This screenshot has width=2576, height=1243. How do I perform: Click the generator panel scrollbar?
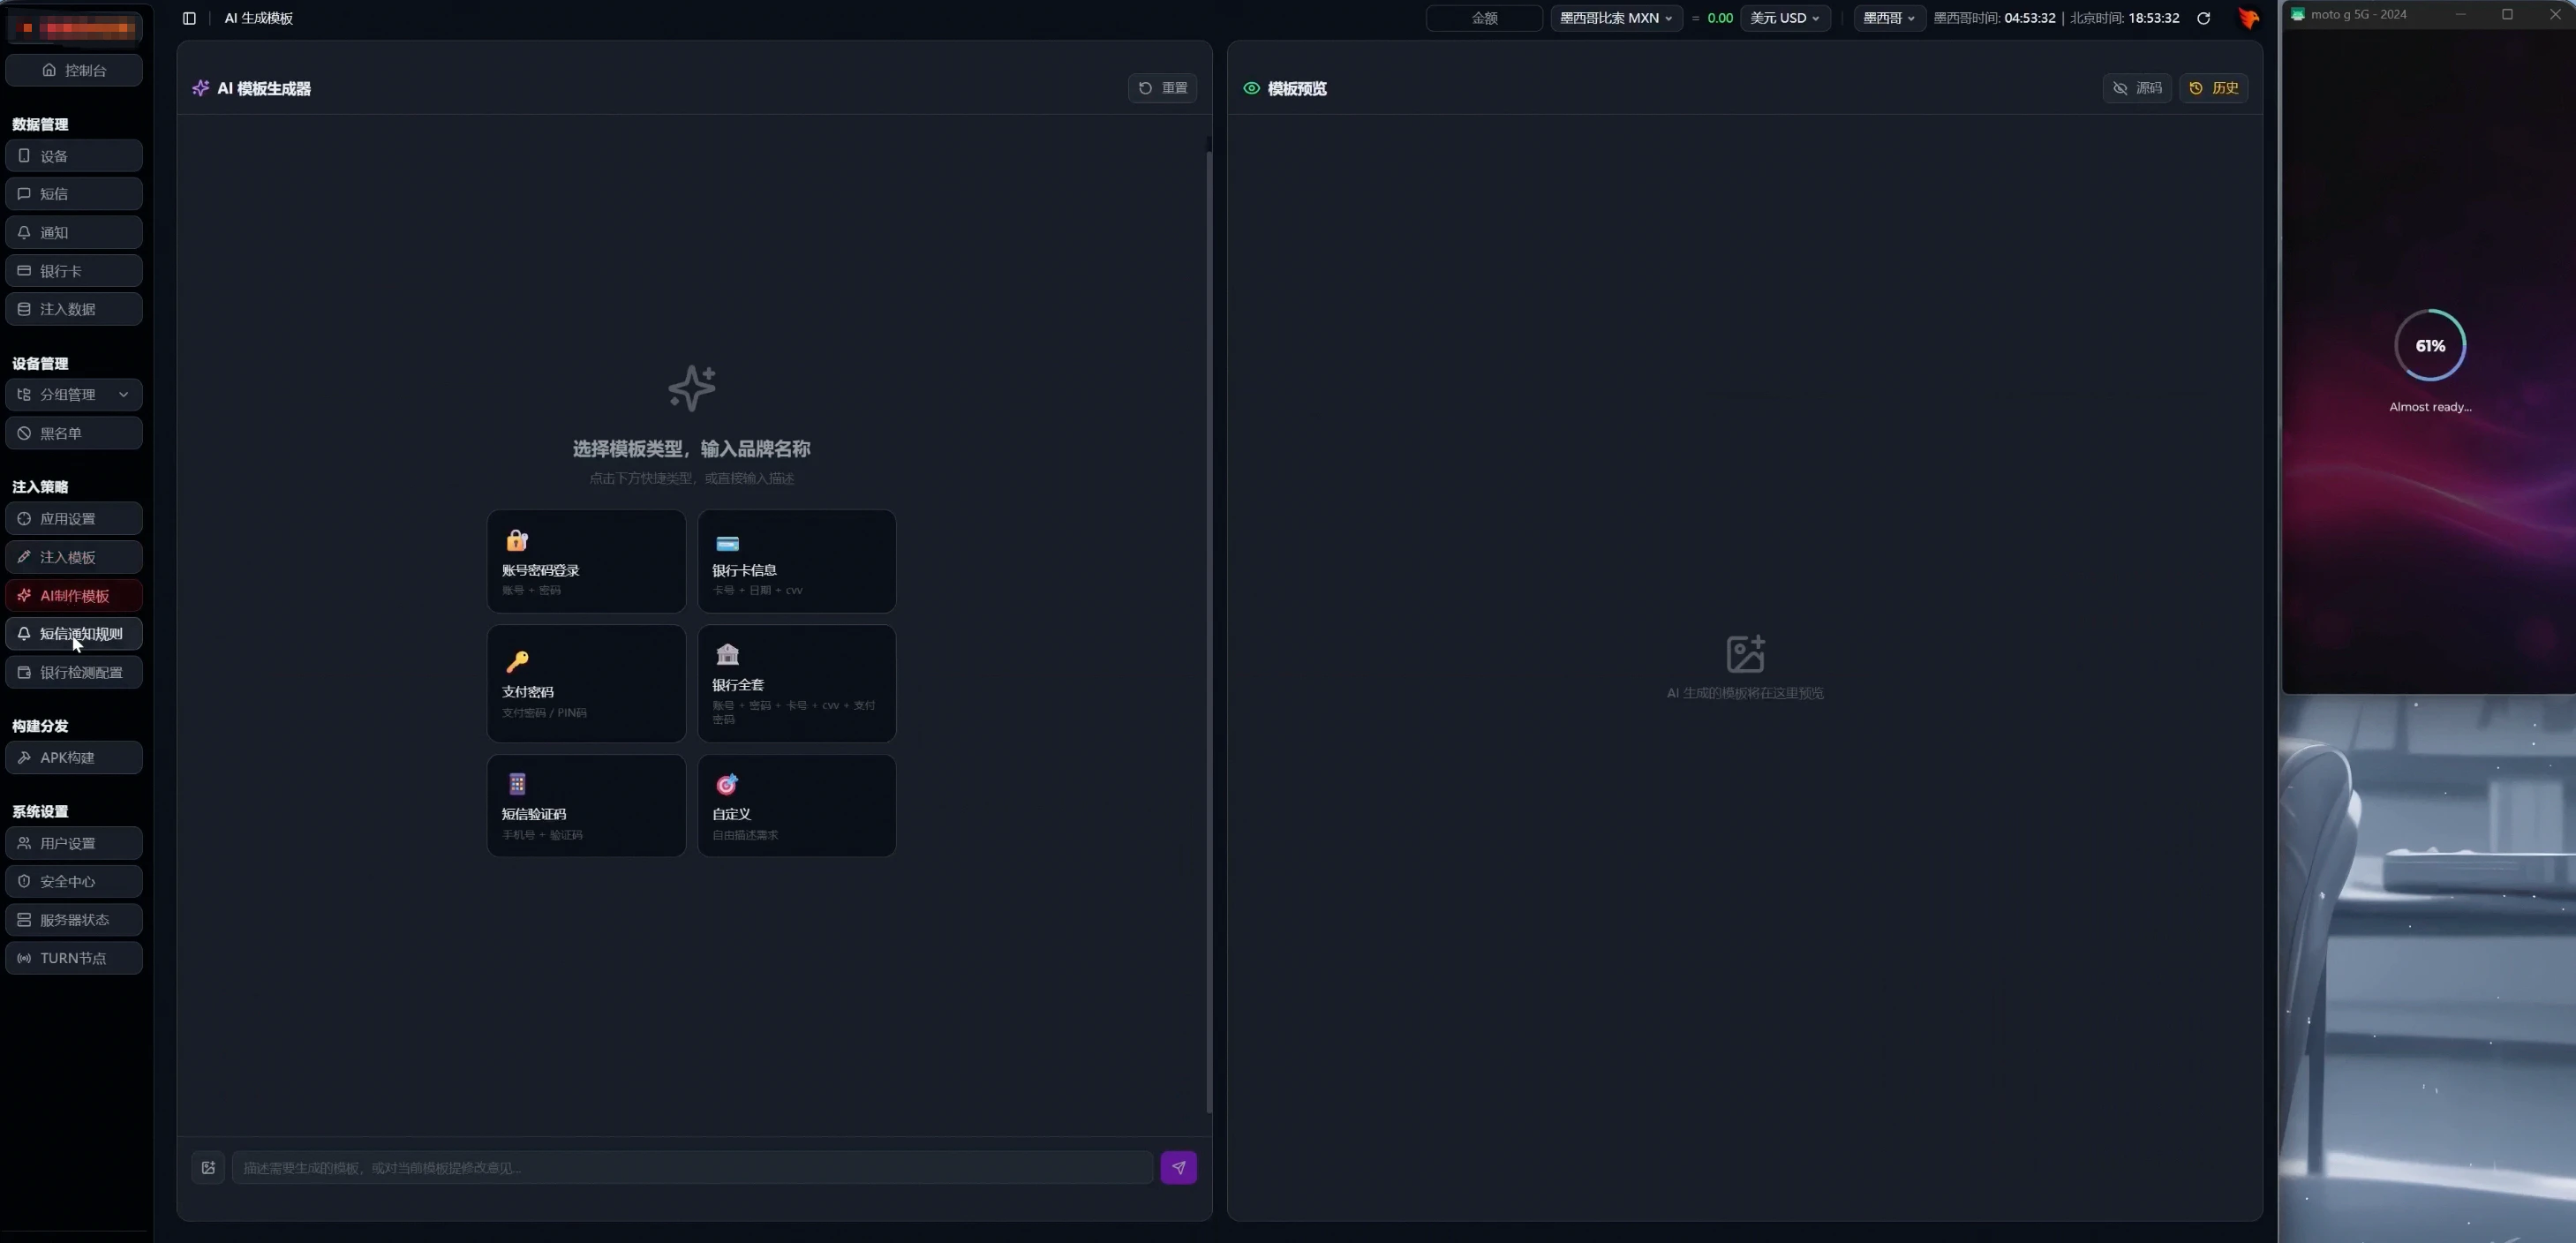(1209, 630)
